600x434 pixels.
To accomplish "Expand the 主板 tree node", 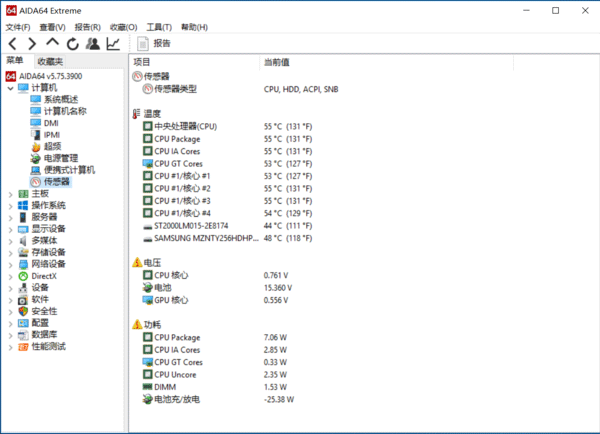I will click(10, 194).
